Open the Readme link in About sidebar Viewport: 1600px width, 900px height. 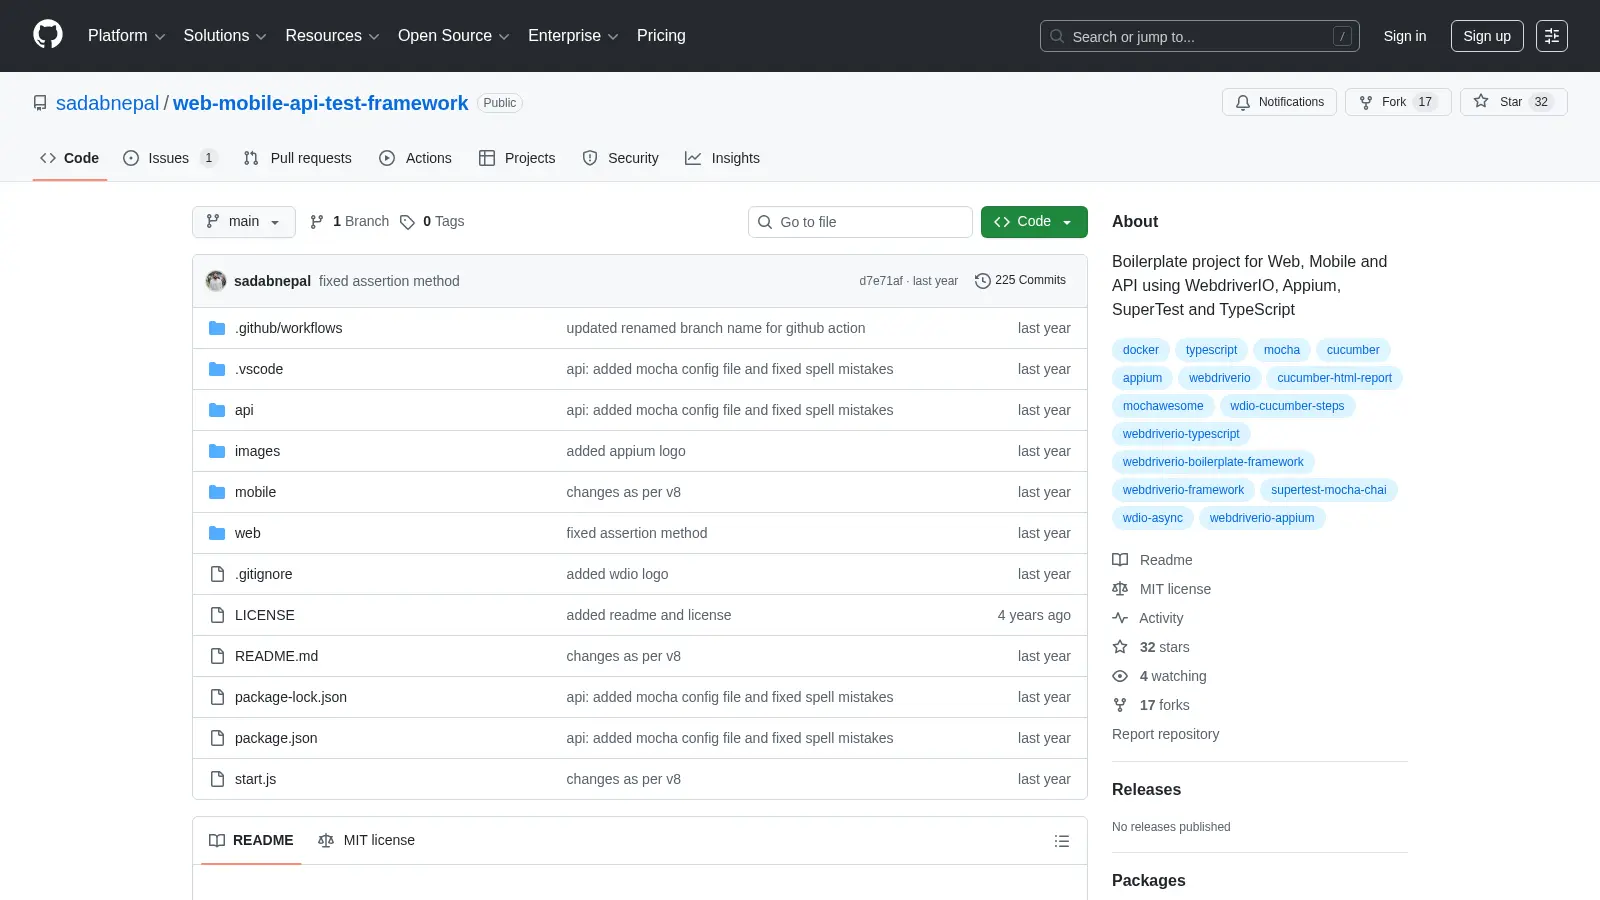tap(1152, 560)
